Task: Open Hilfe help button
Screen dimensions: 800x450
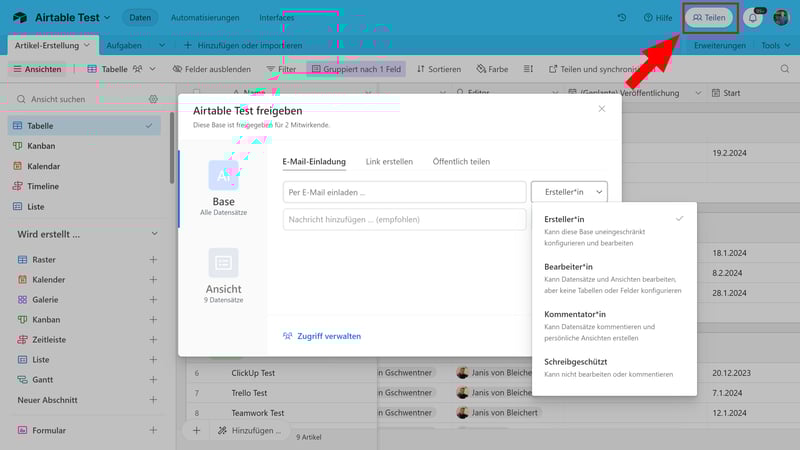Action: click(658, 17)
